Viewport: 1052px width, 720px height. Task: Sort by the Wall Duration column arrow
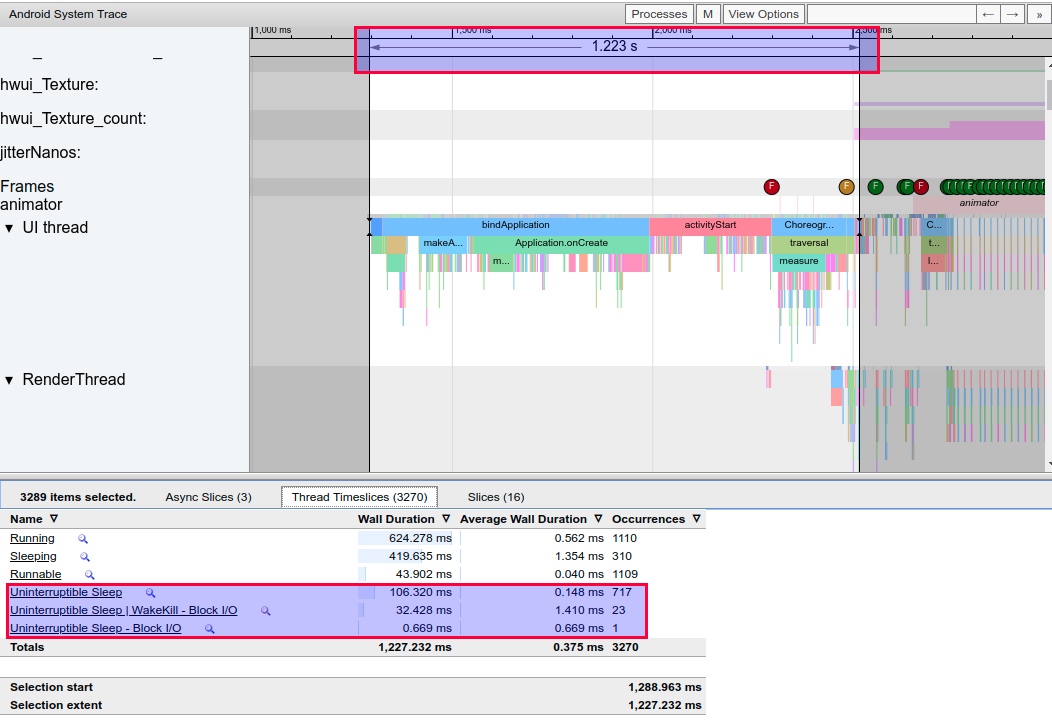coord(446,519)
